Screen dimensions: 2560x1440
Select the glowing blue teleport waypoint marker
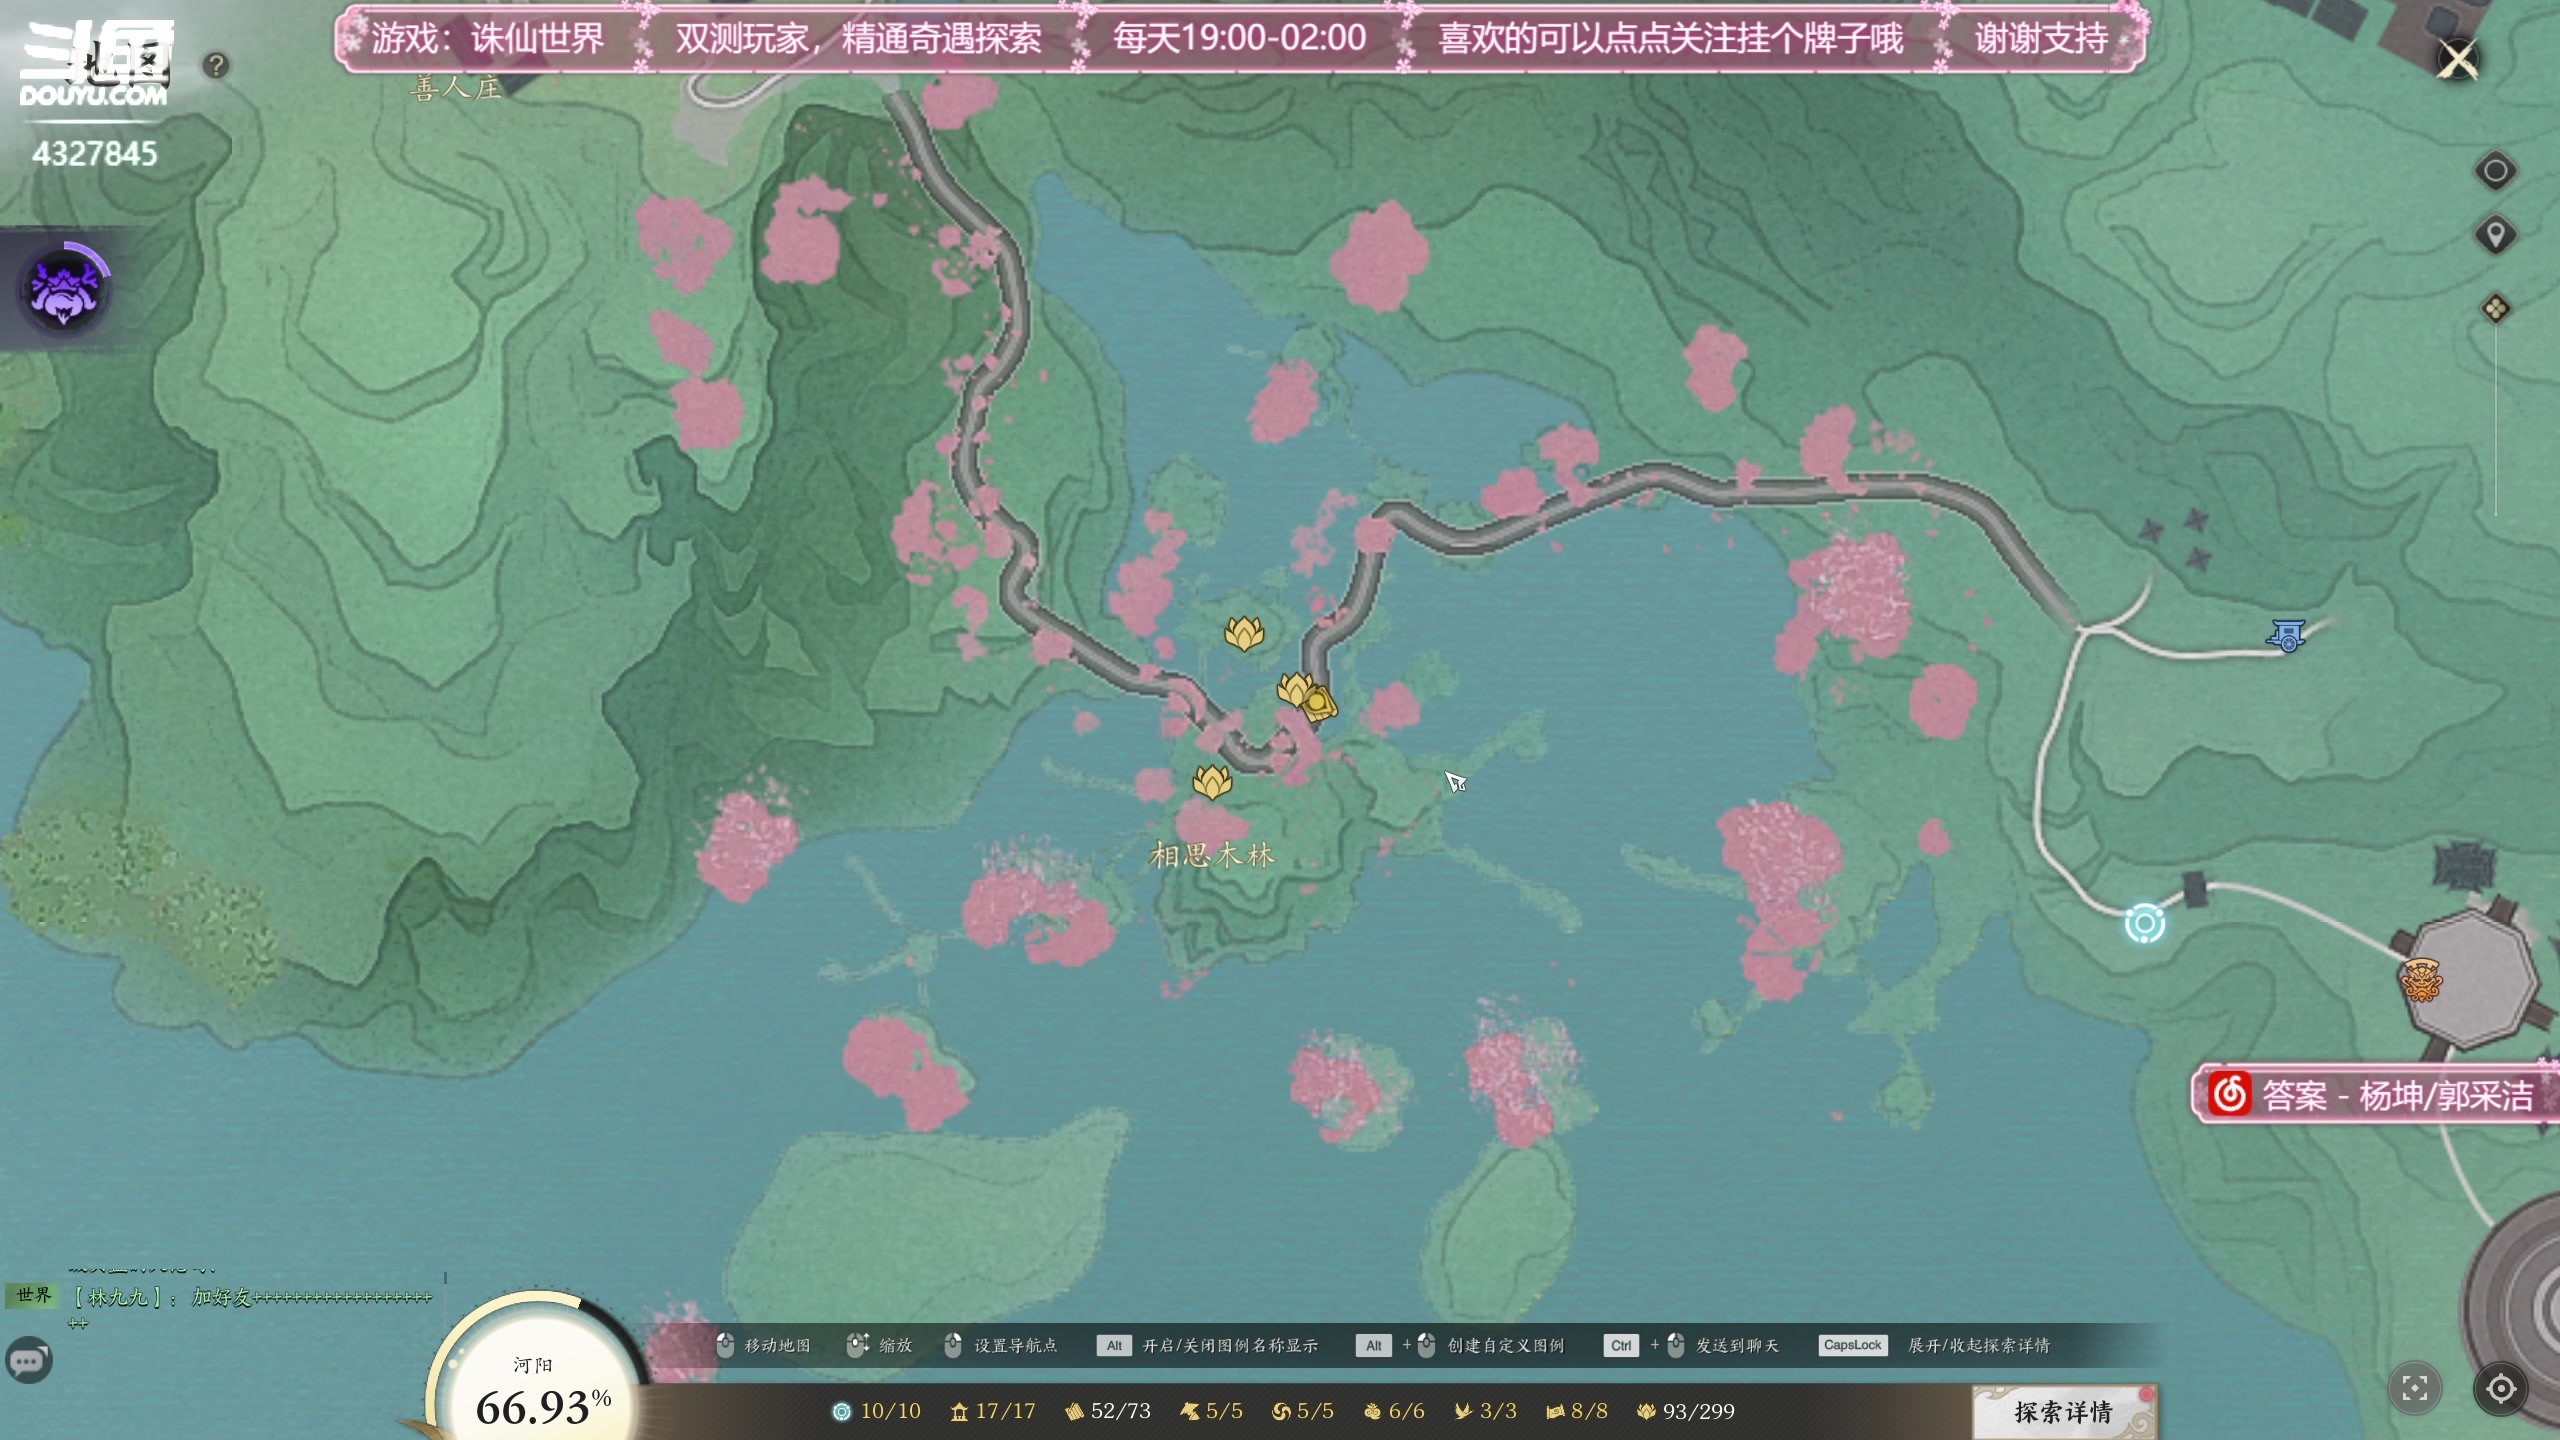click(2145, 923)
